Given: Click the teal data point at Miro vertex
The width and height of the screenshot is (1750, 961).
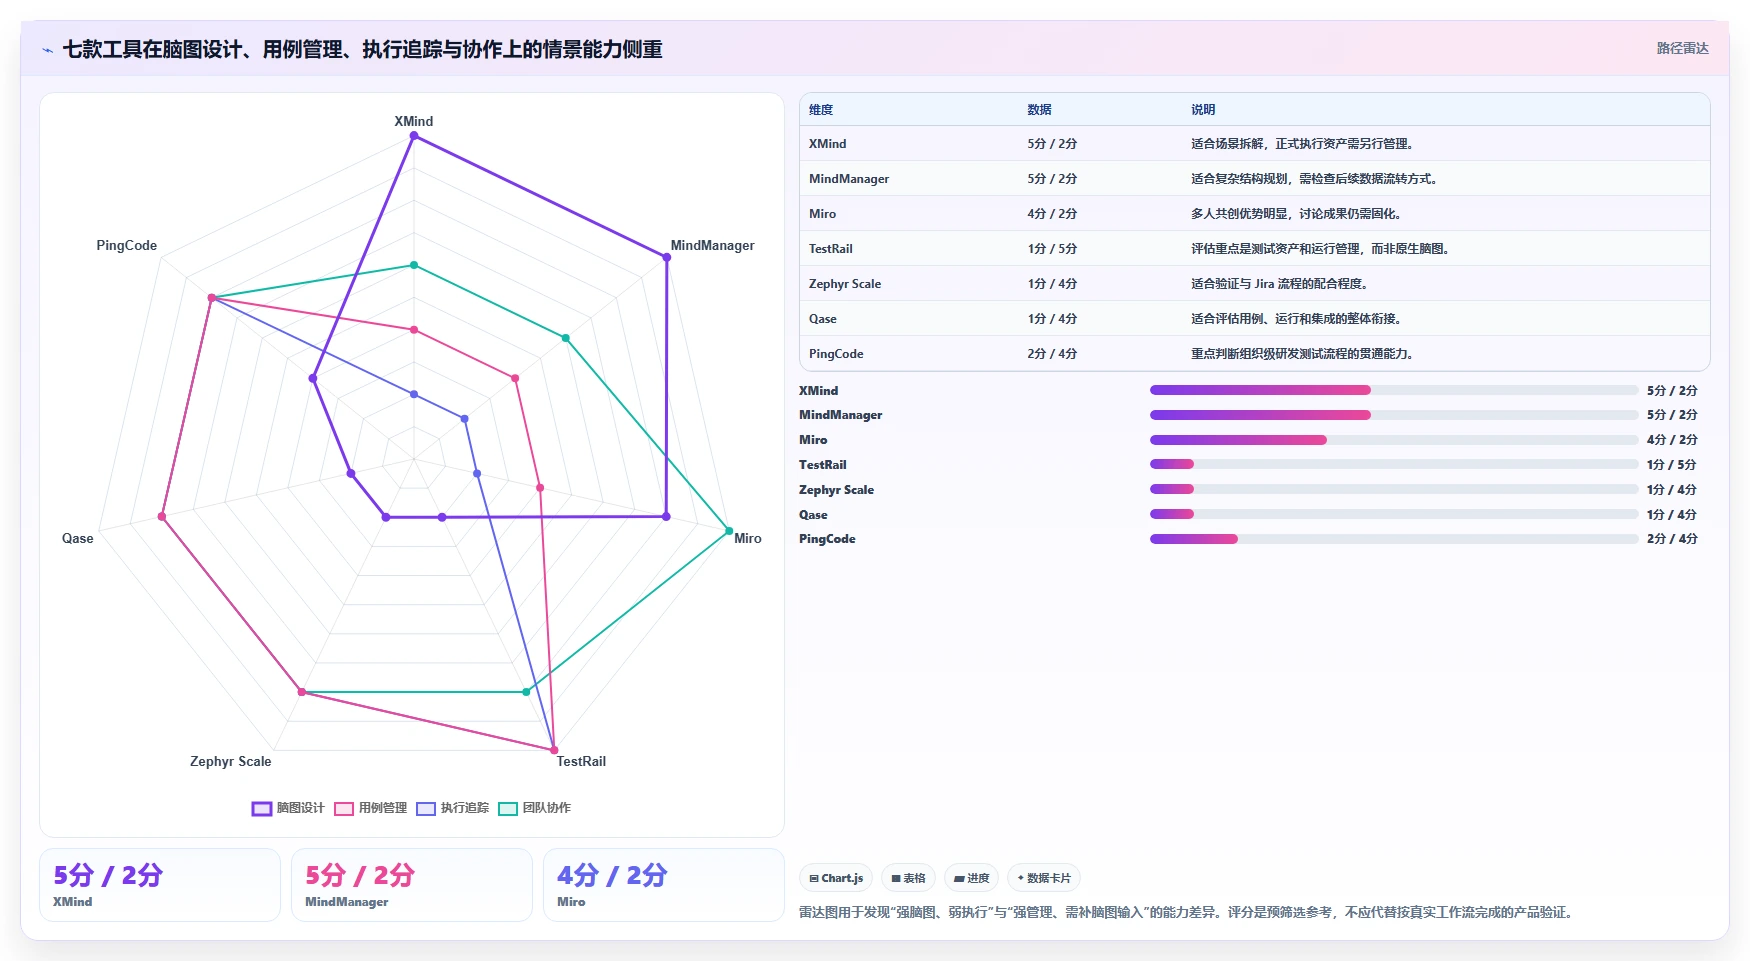Looking at the screenshot, I should 729,531.
